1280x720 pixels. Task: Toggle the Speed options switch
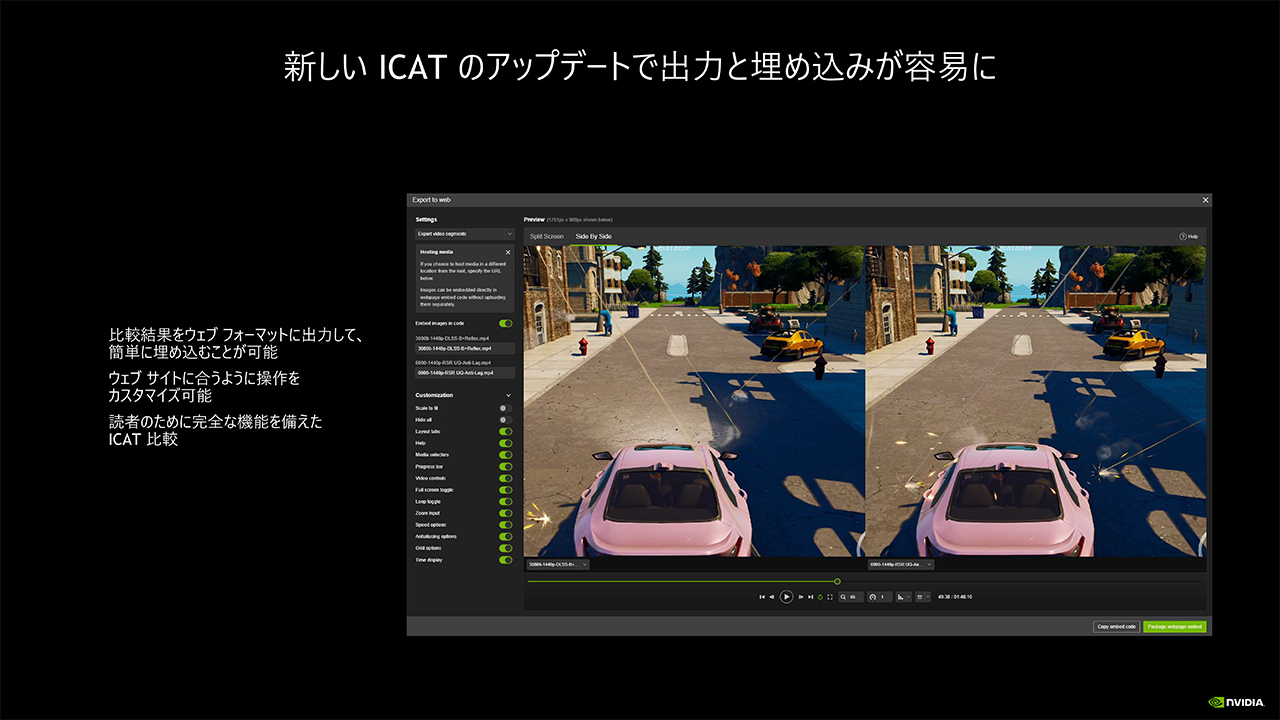[x=506, y=525]
